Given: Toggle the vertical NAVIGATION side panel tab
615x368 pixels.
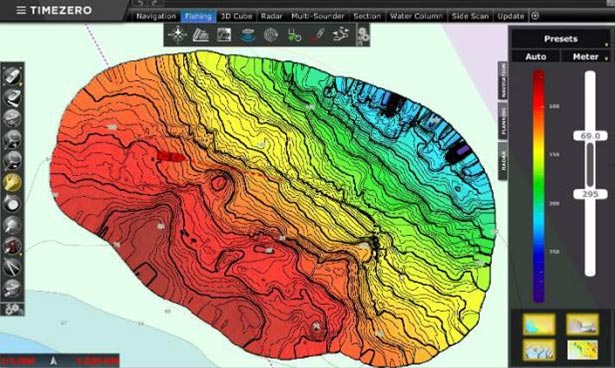Looking at the screenshot, I should [x=503, y=80].
